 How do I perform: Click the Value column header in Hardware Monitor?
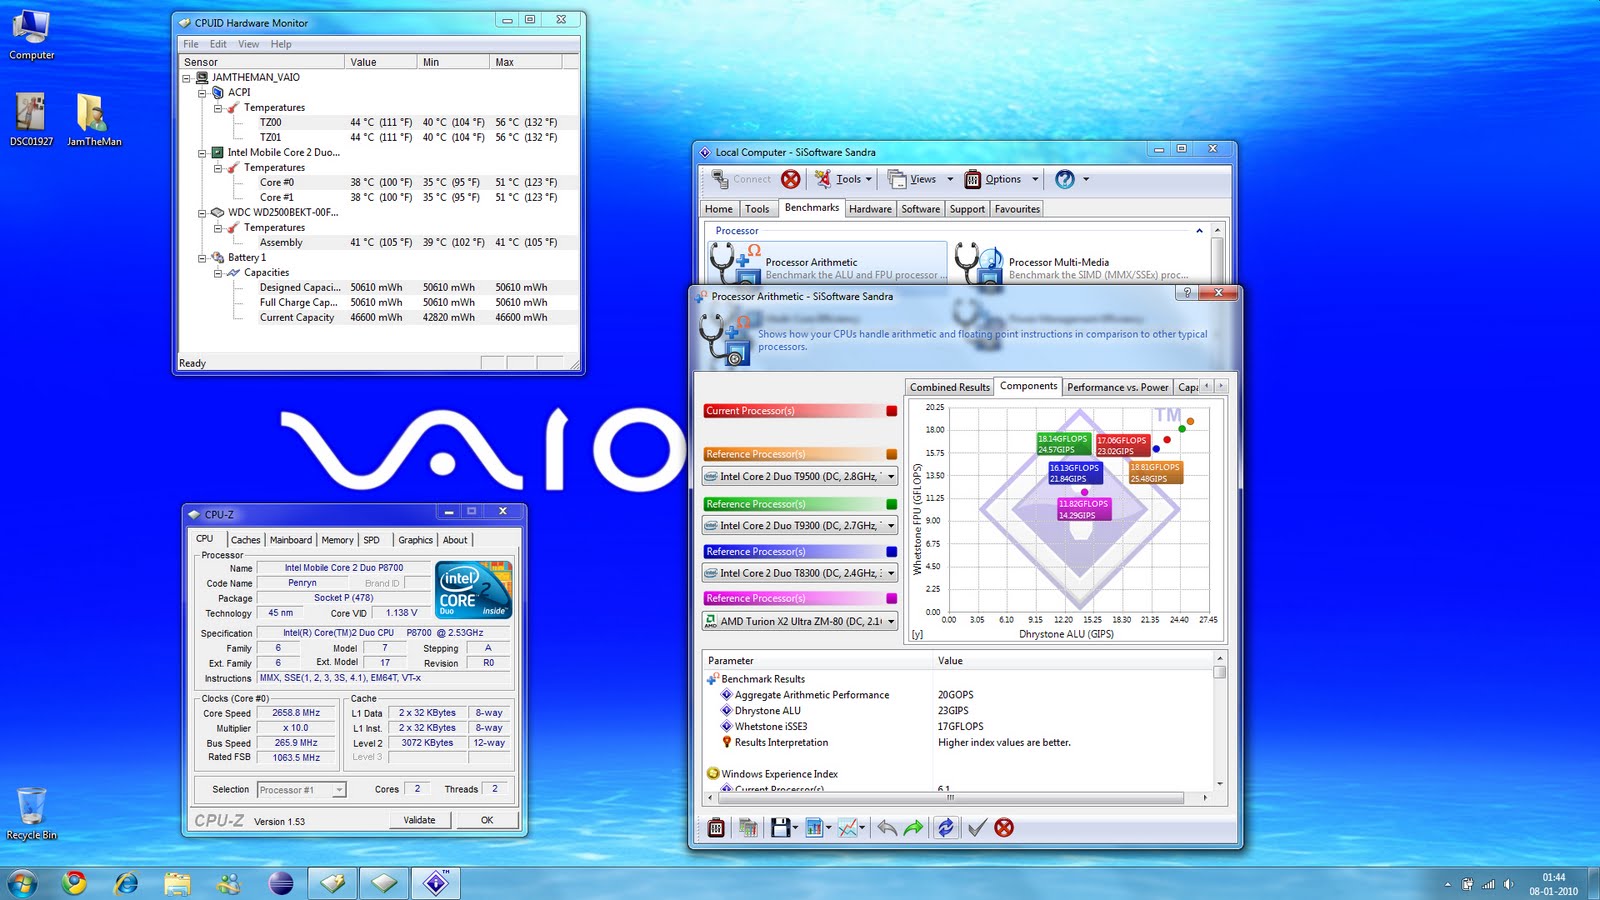(x=381, y=62)
